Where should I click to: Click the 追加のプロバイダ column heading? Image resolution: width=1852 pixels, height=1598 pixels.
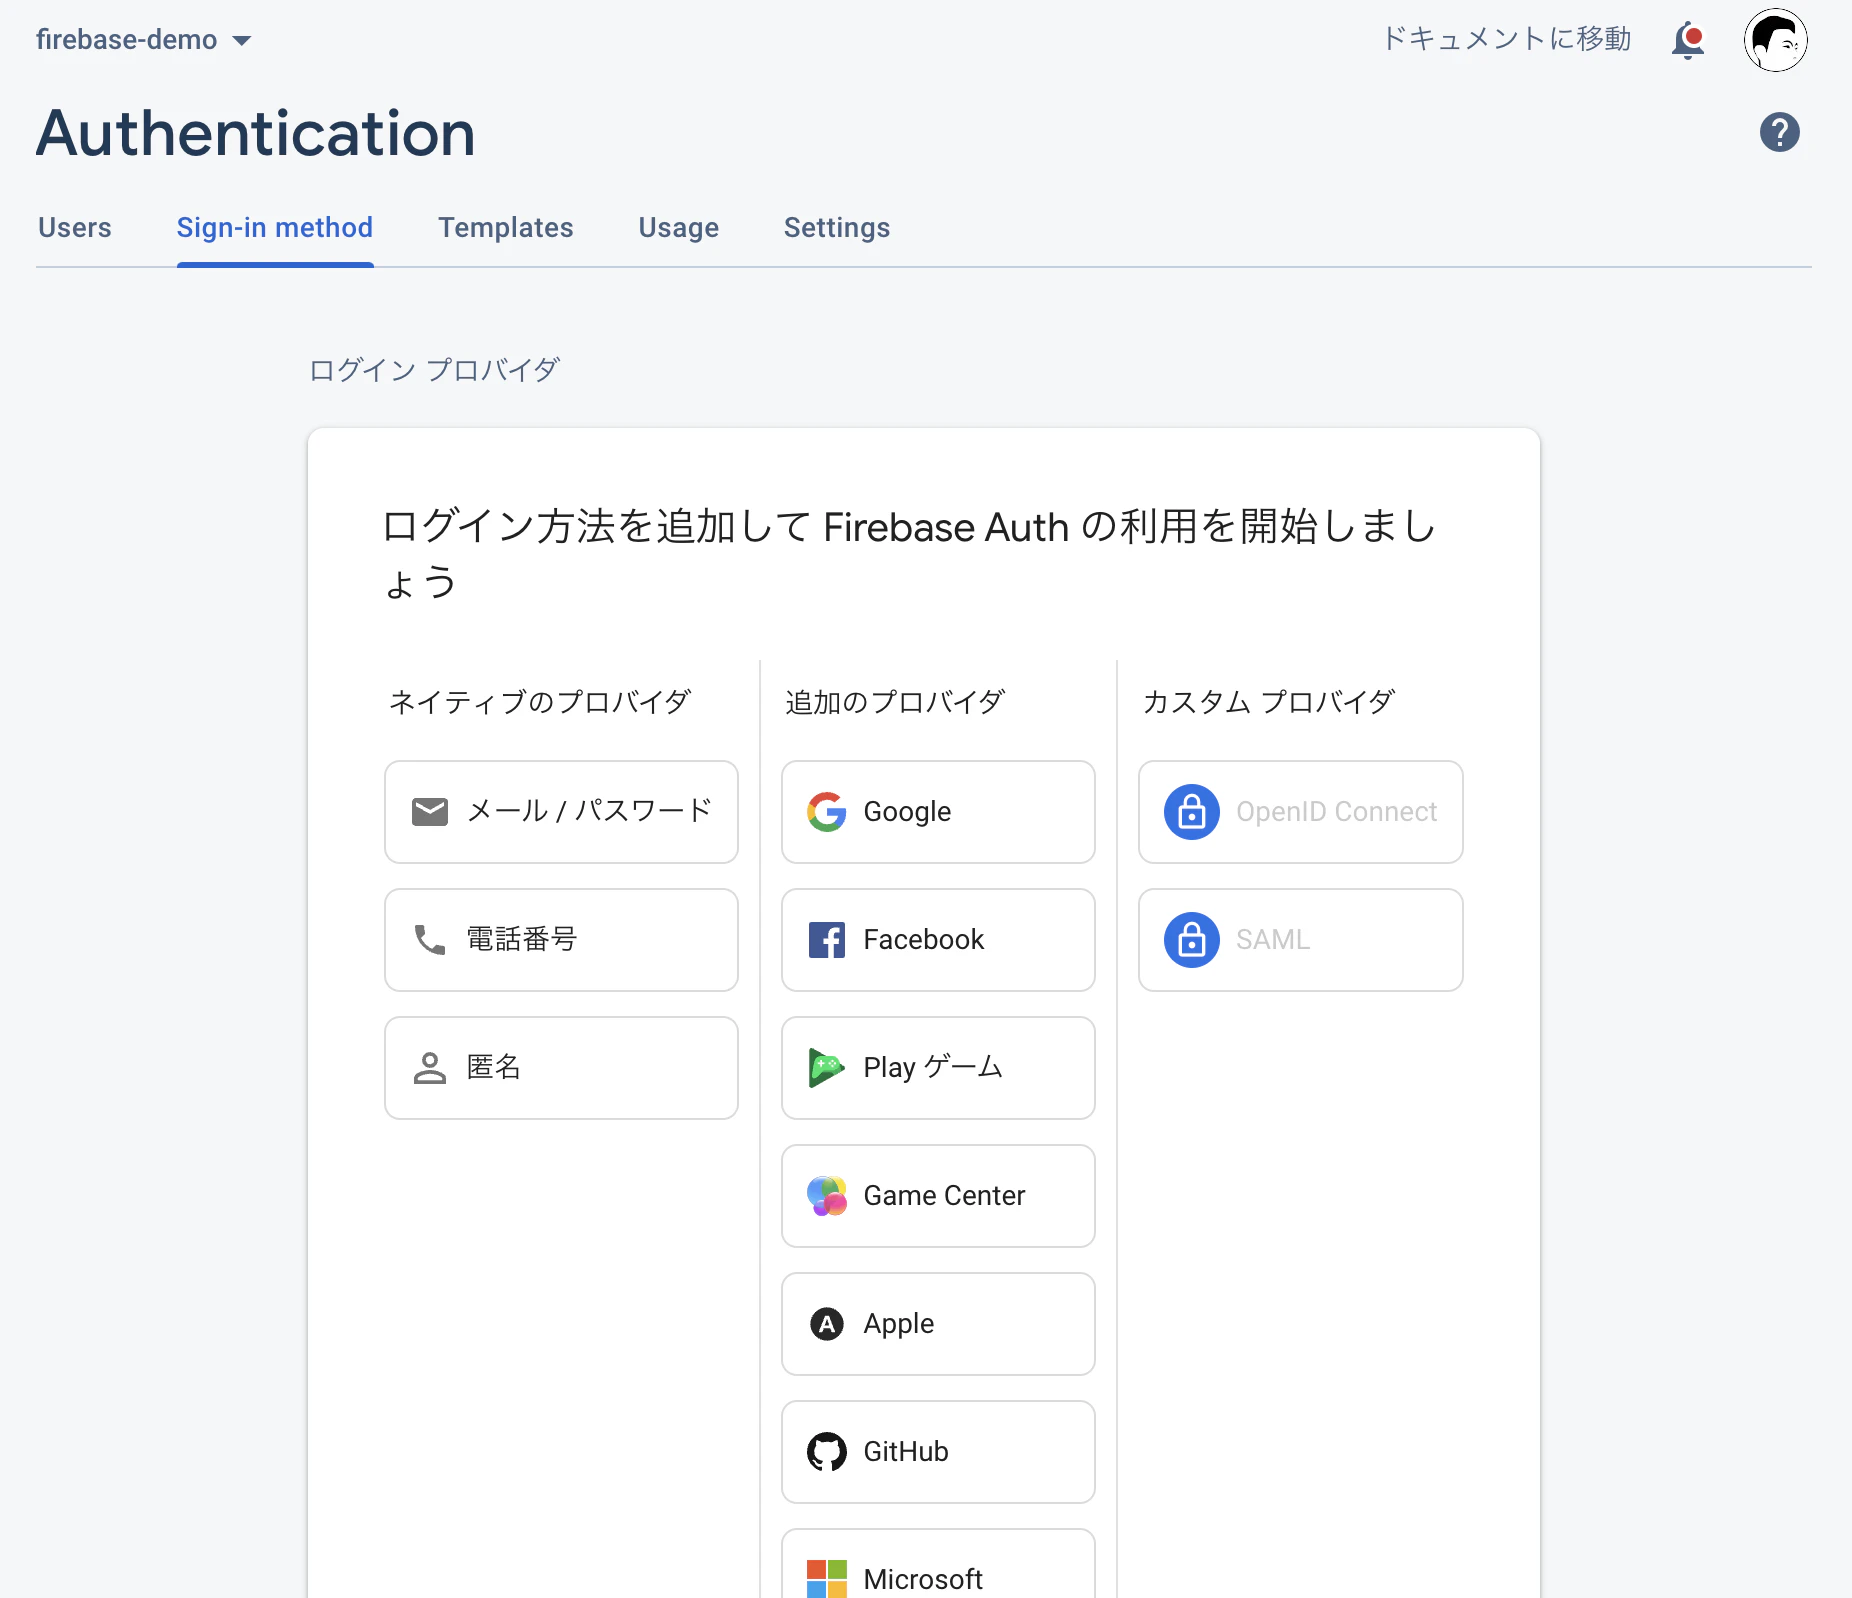pos(895,702)
